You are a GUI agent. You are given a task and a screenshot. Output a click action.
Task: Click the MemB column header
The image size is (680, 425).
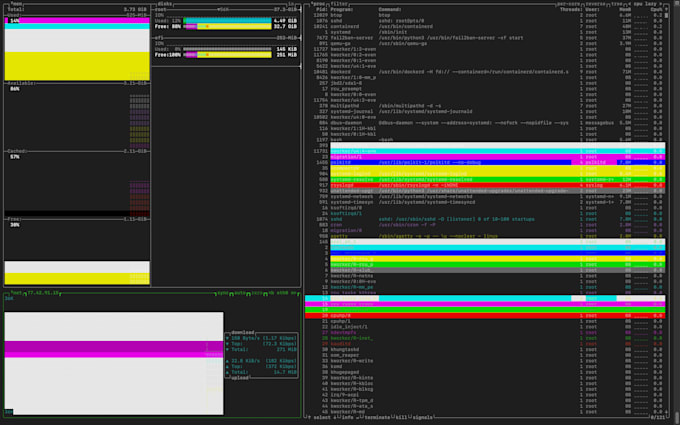625,9
